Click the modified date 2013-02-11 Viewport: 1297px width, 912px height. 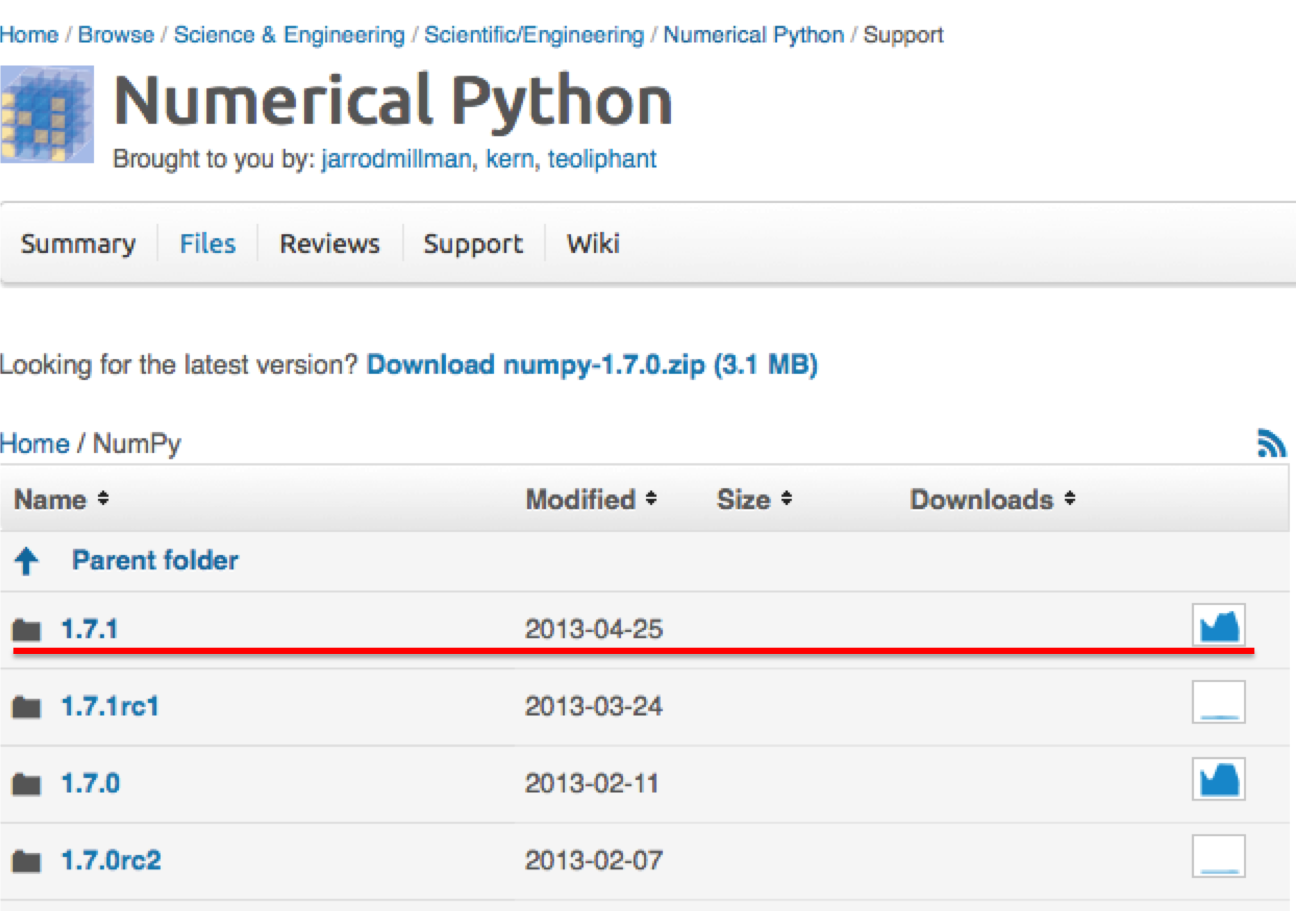(592, 783)
